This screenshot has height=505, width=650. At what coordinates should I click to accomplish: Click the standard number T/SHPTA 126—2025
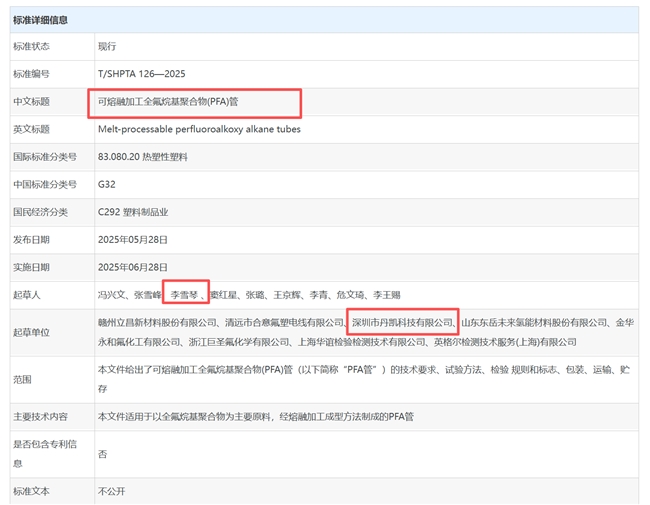[141, 74]
